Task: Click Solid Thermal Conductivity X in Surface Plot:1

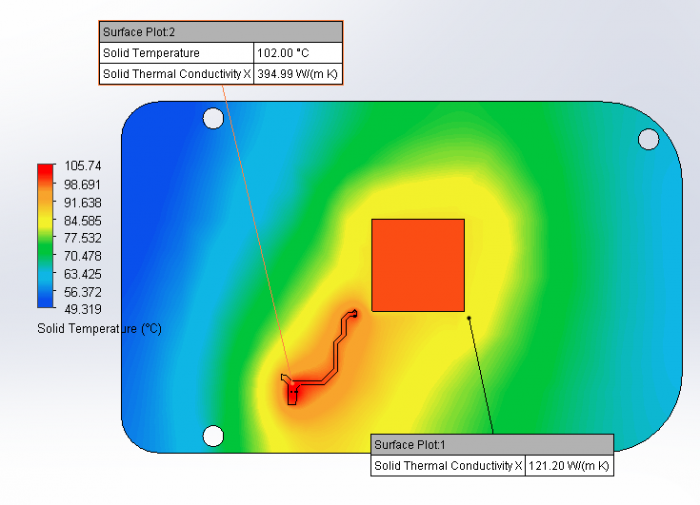Action: tap(448, 466)
